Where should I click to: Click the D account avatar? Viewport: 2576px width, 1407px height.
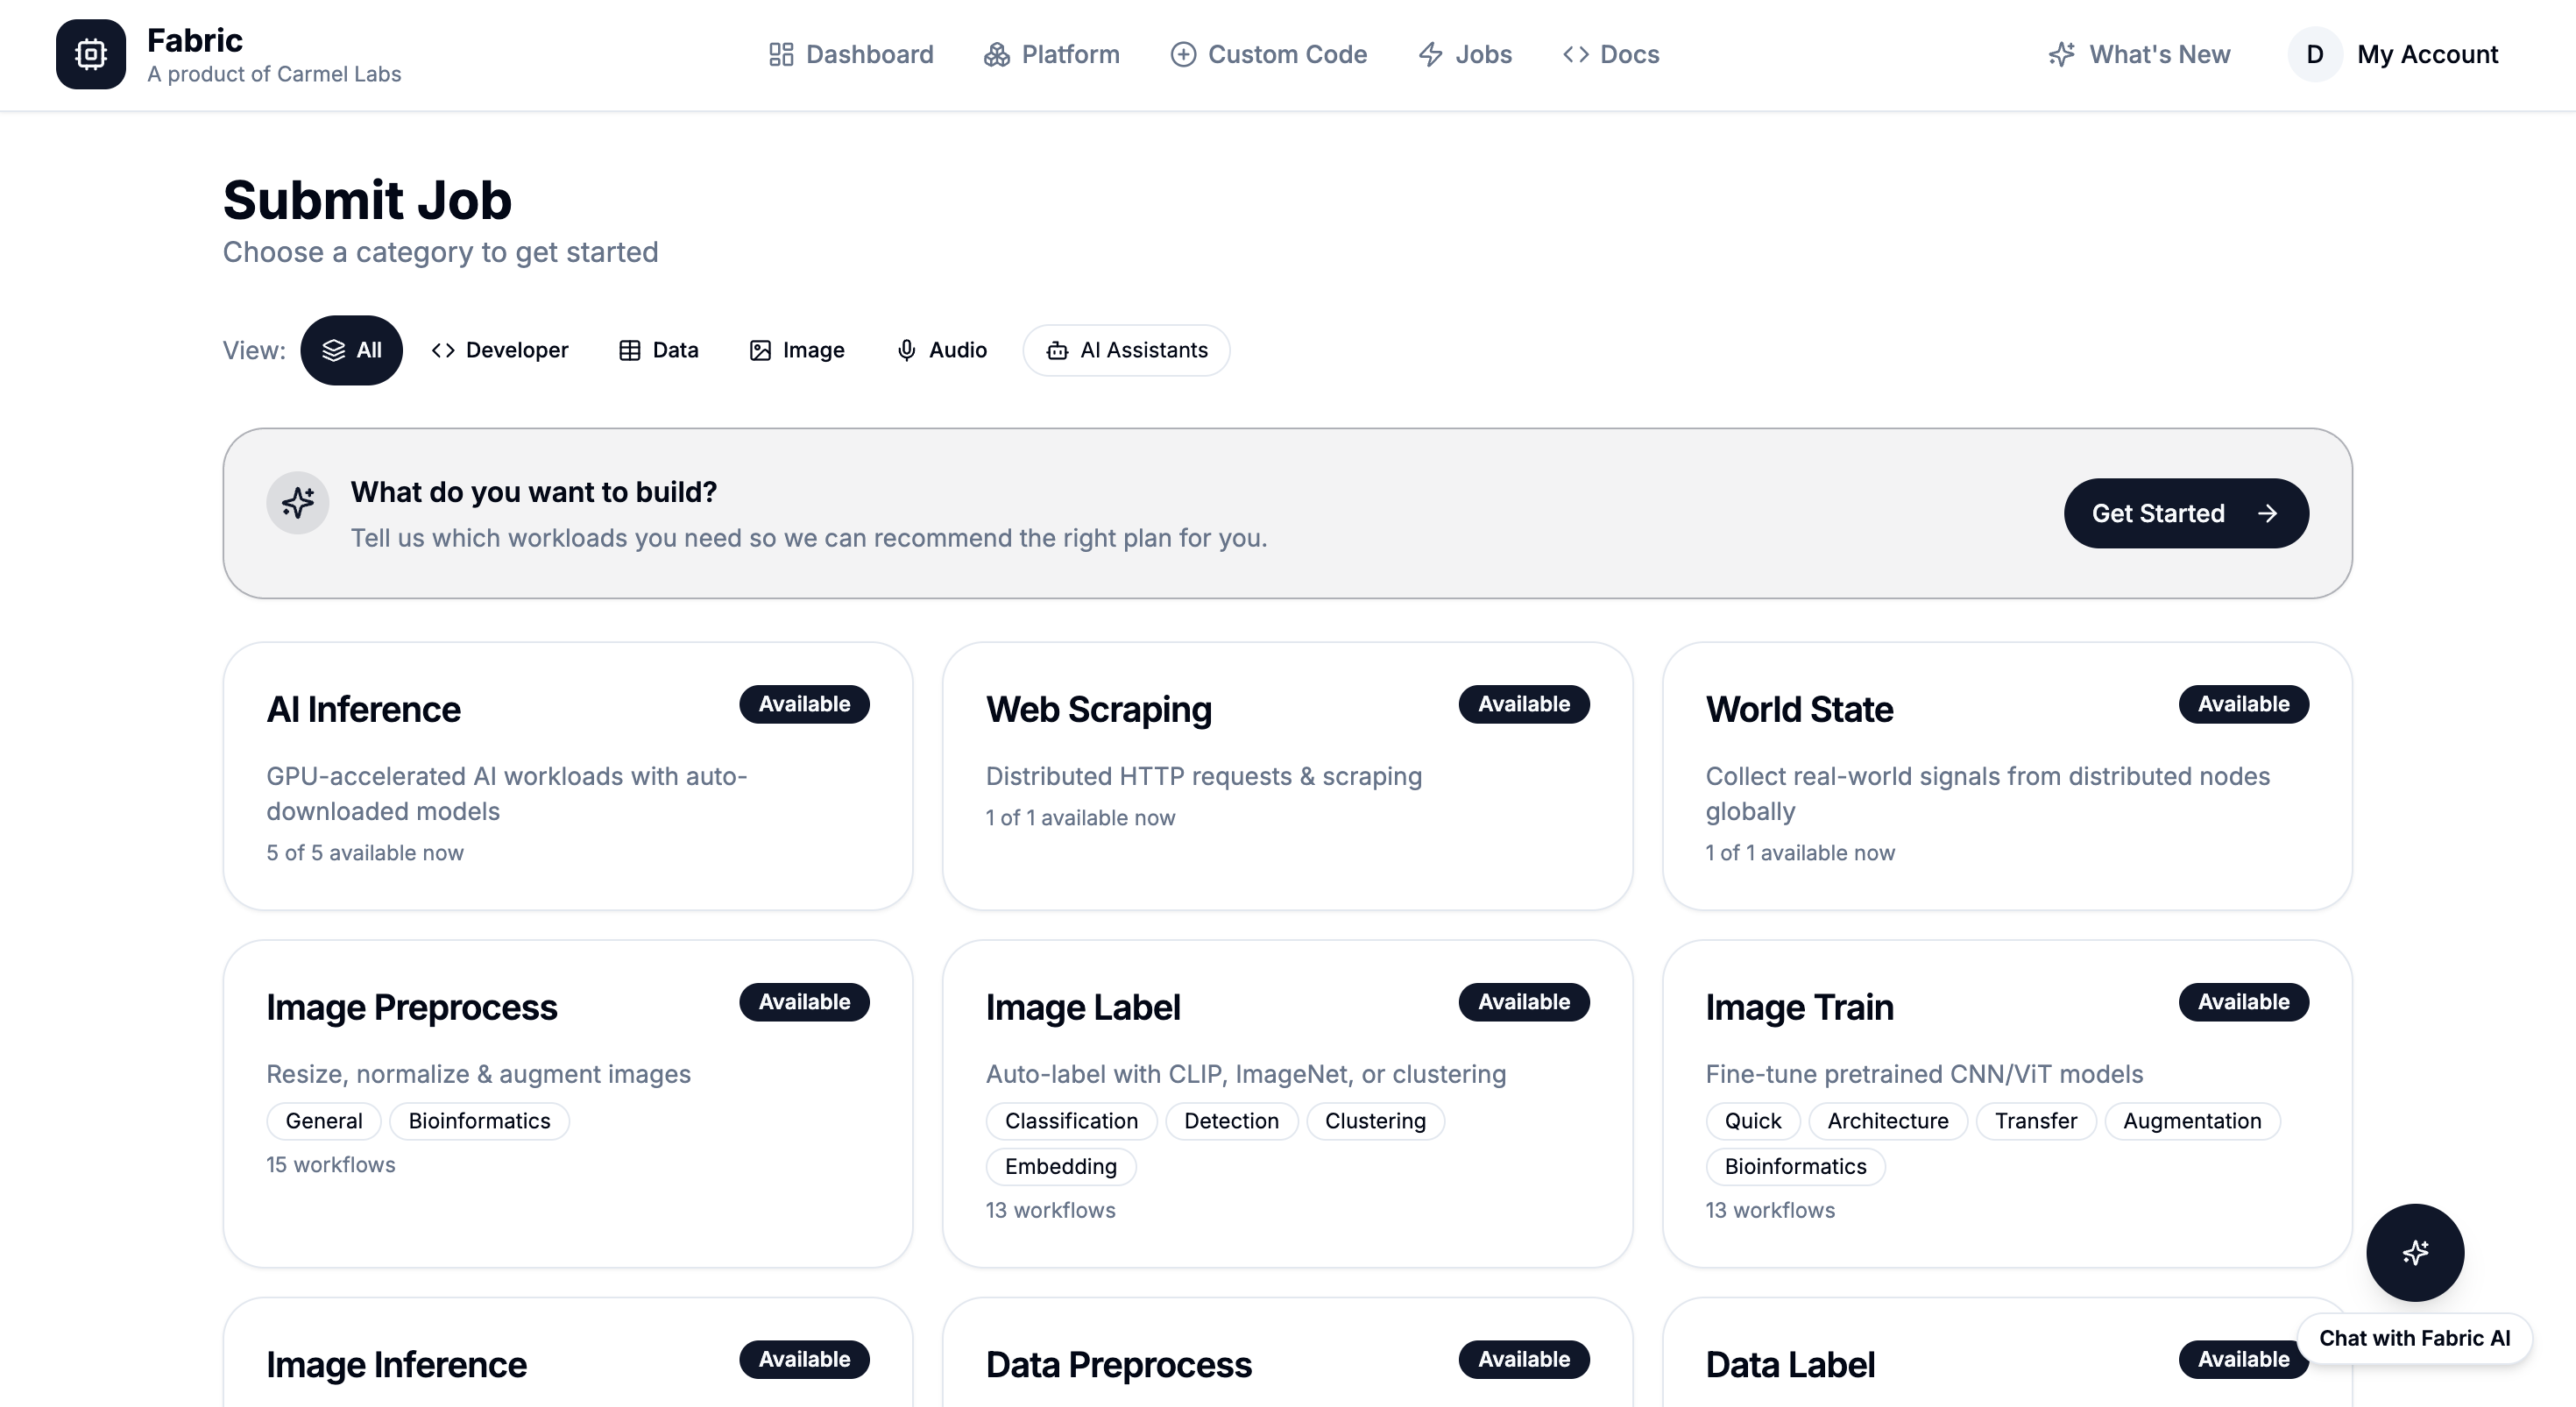(2314, 54)
